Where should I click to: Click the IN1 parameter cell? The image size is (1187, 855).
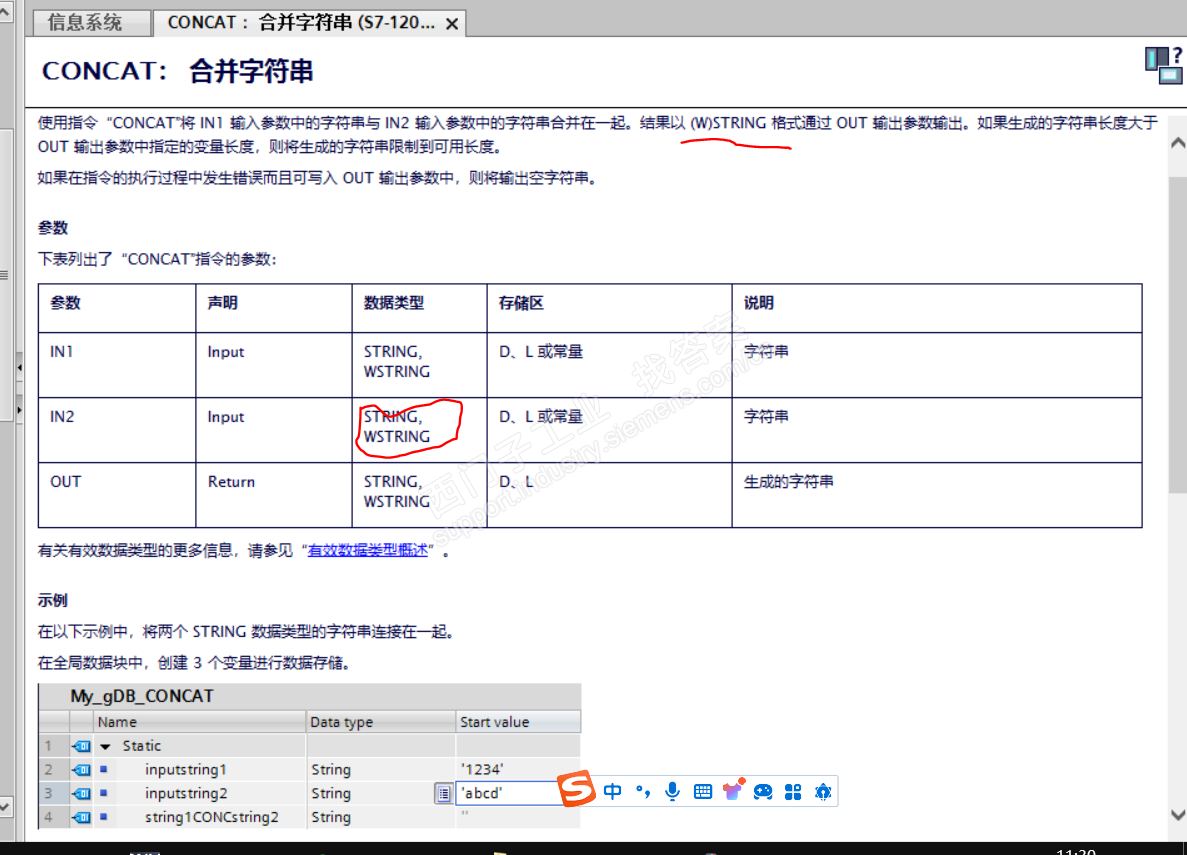pos(117,365)
